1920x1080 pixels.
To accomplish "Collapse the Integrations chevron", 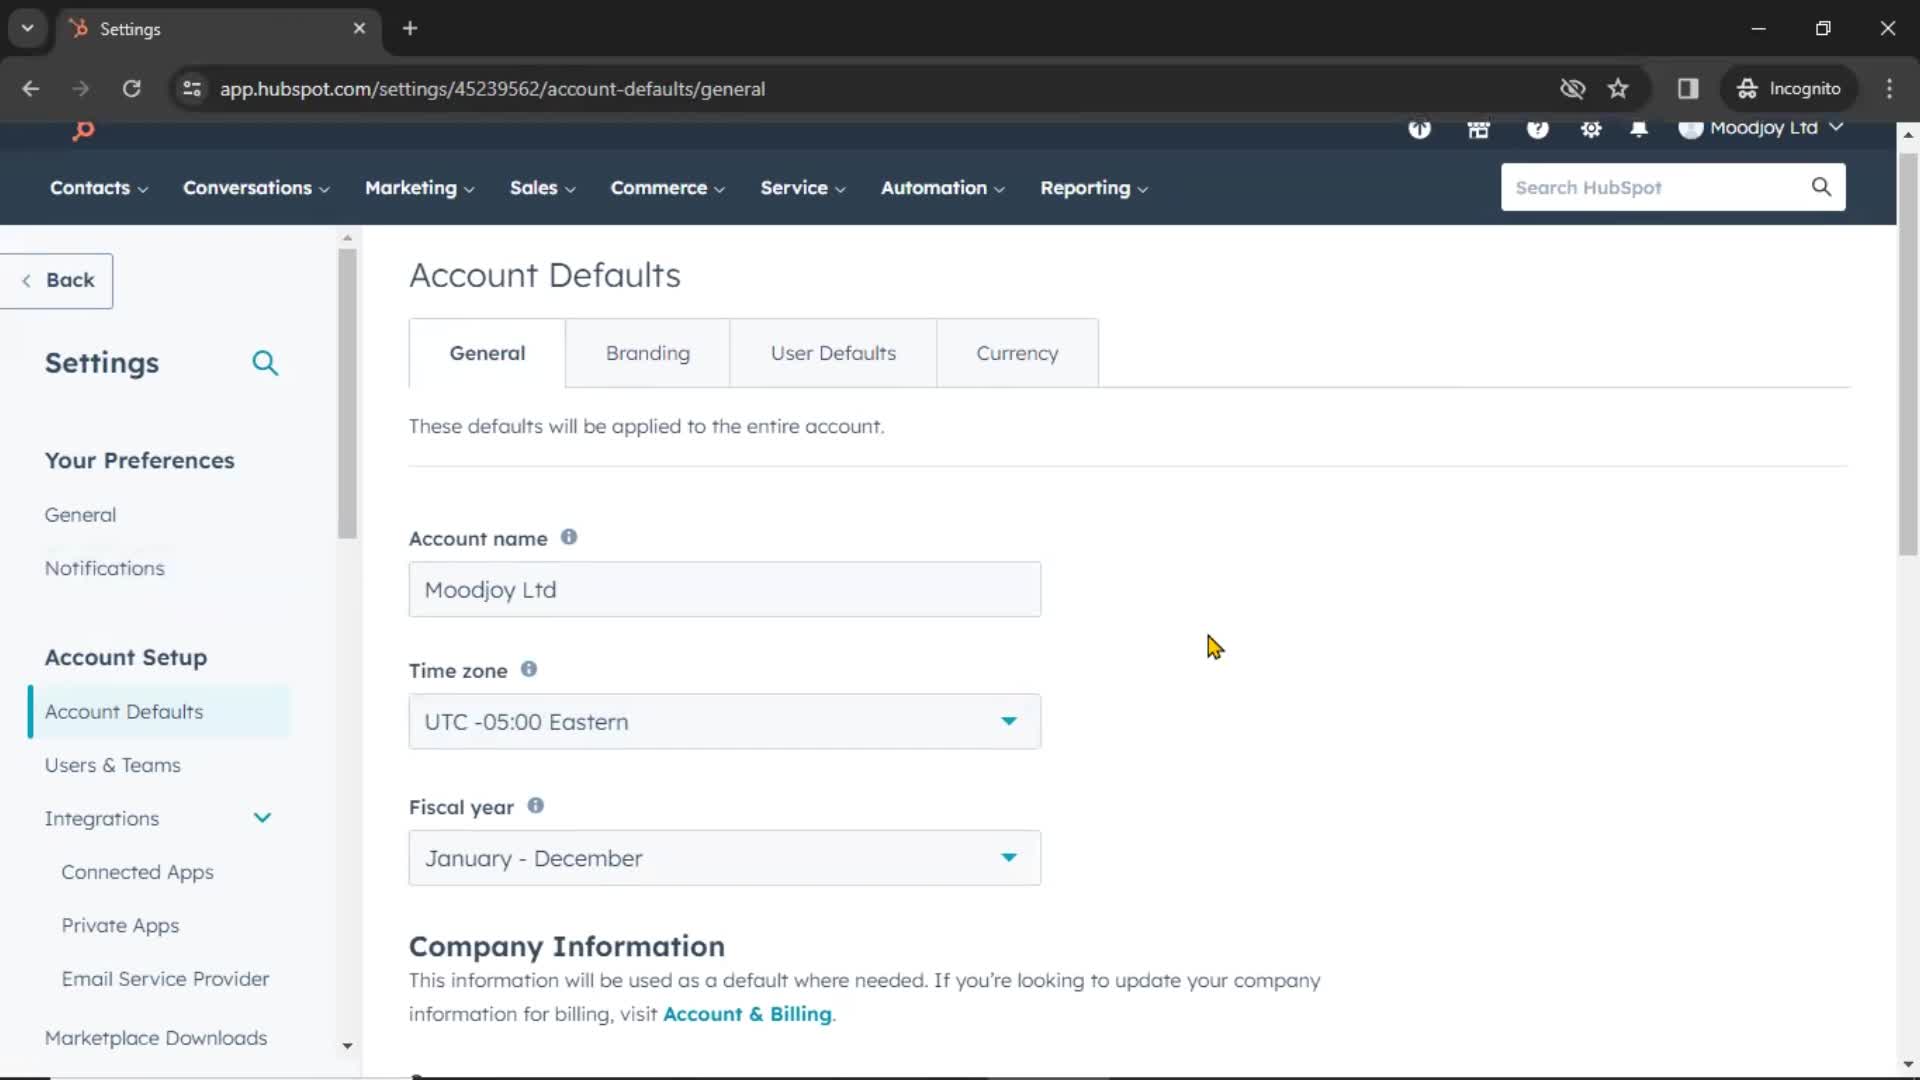I will (x=262, y=818).
